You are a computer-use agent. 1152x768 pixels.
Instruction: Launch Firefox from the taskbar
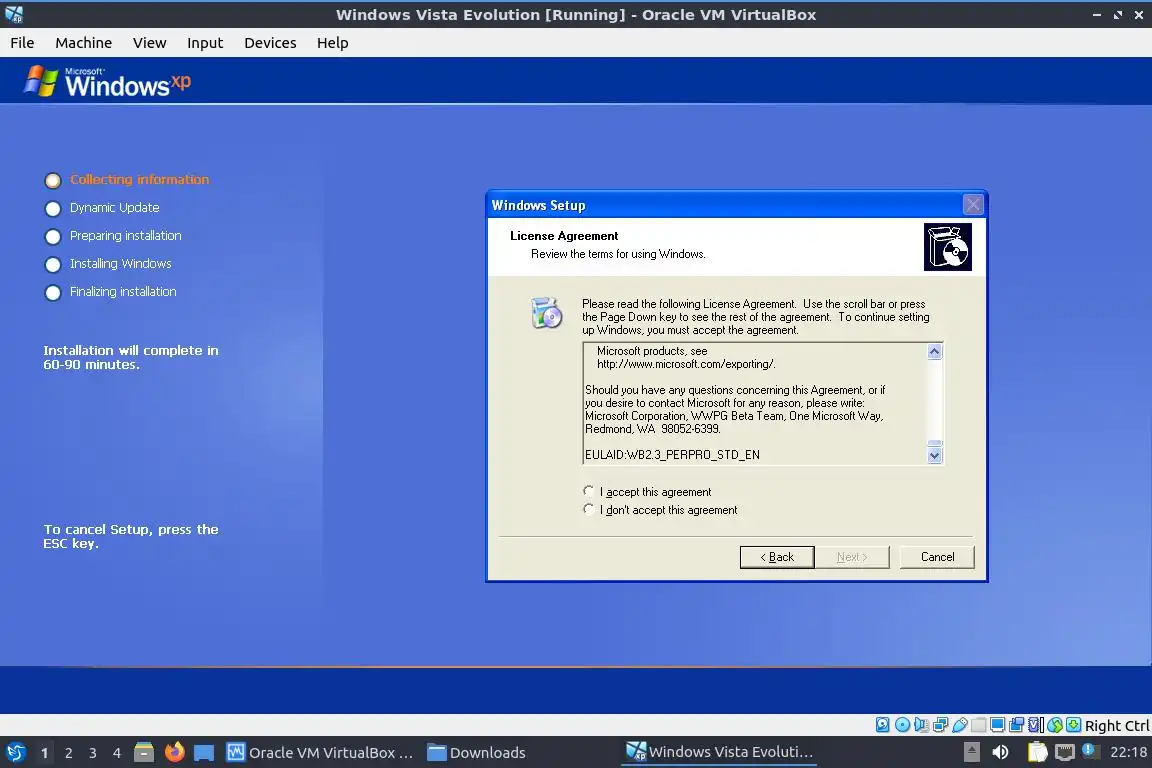pos(174,752)
